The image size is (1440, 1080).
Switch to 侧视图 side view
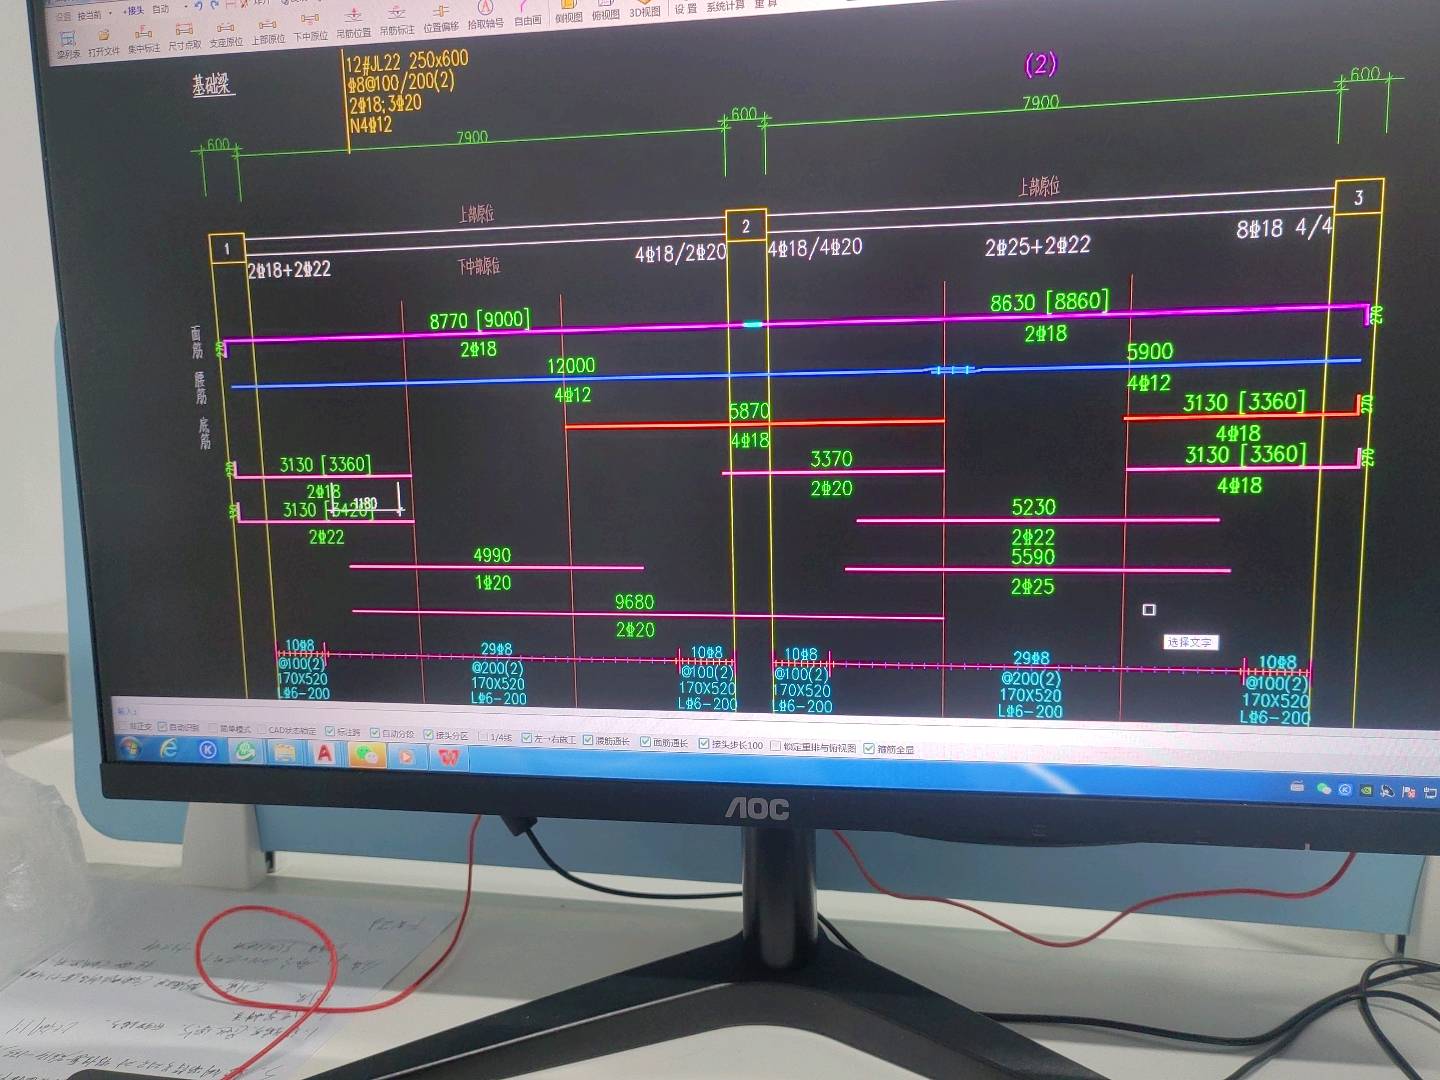click(568, 12)
